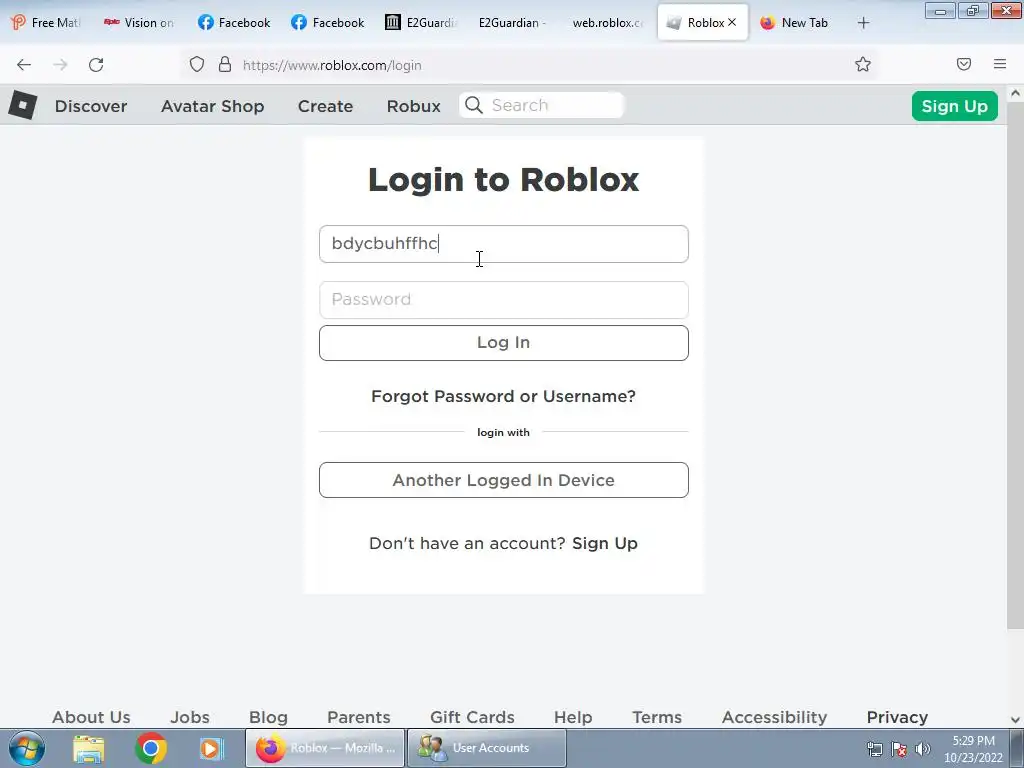Click the Log In button
The width and height of the screenshot is (1024, 768).
point(504,343)
